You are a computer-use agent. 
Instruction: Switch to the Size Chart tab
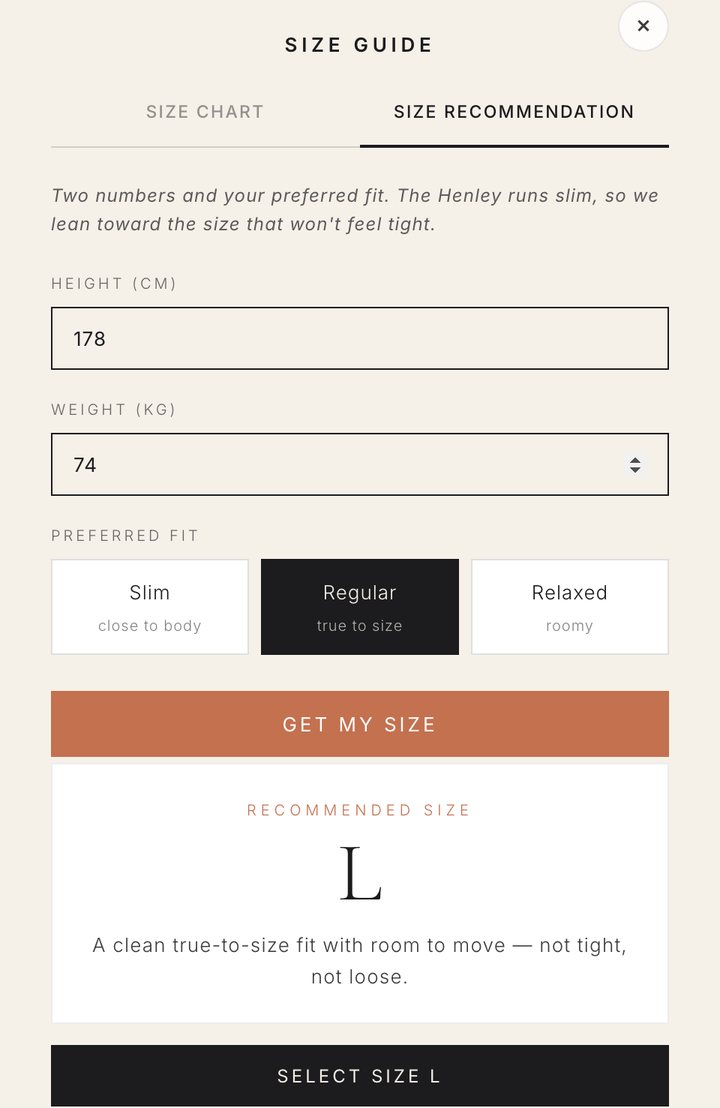[205, 112]
